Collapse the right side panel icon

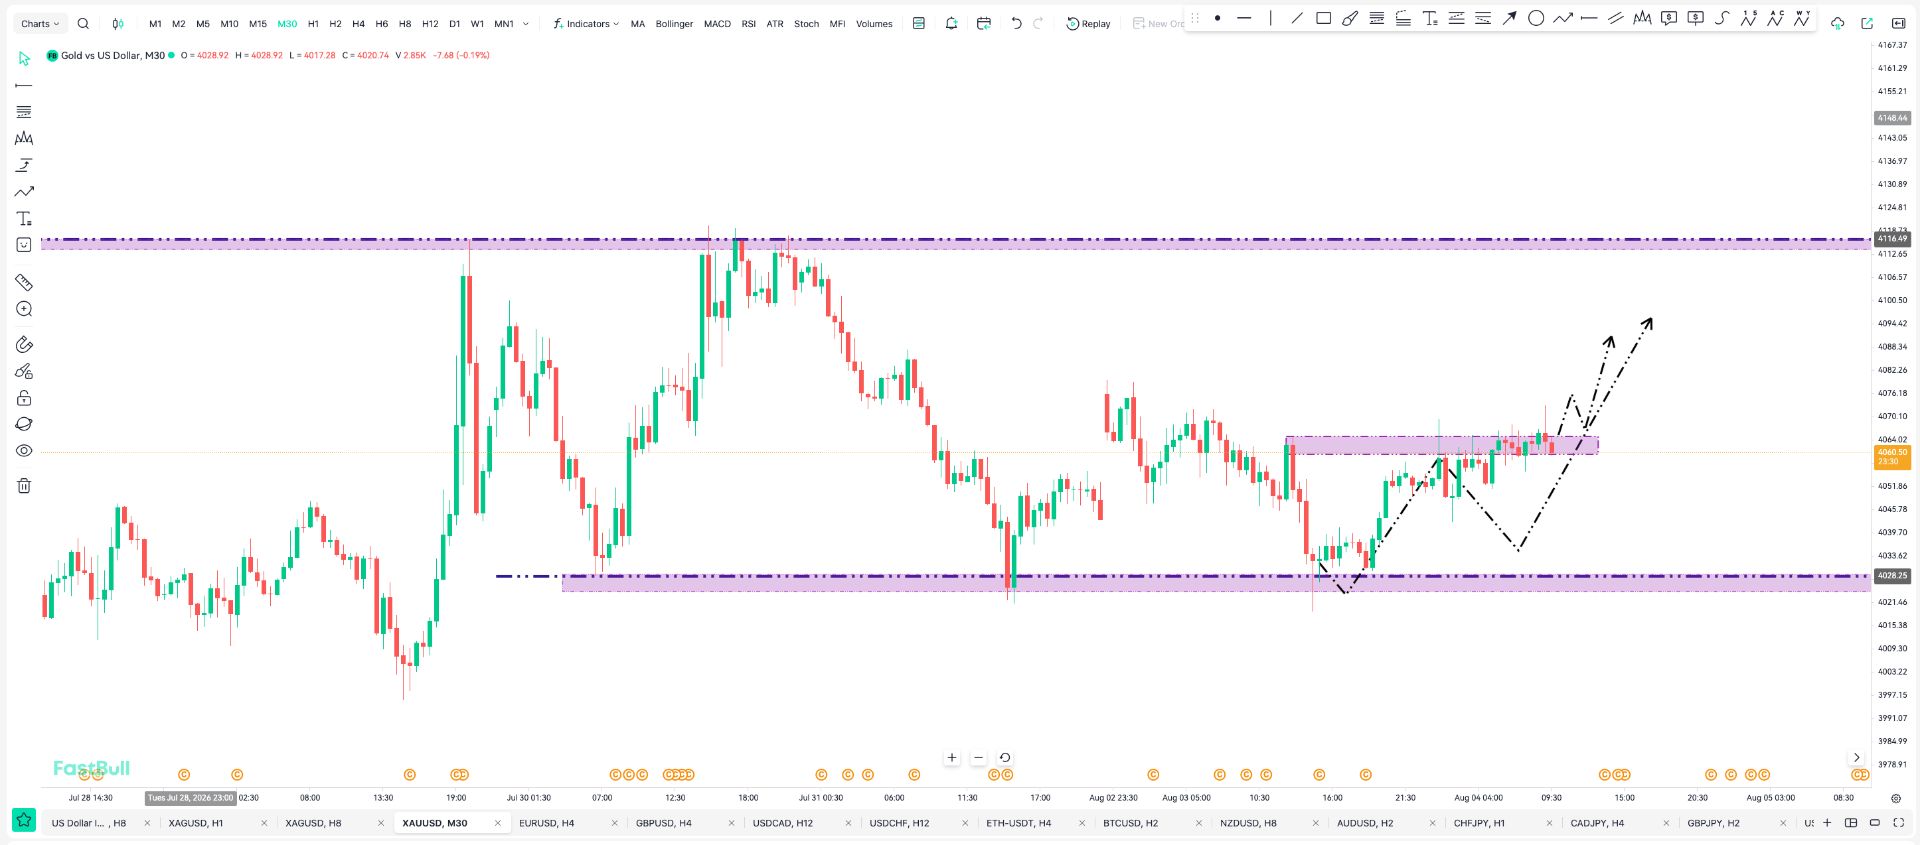(x=1898, y=23)
